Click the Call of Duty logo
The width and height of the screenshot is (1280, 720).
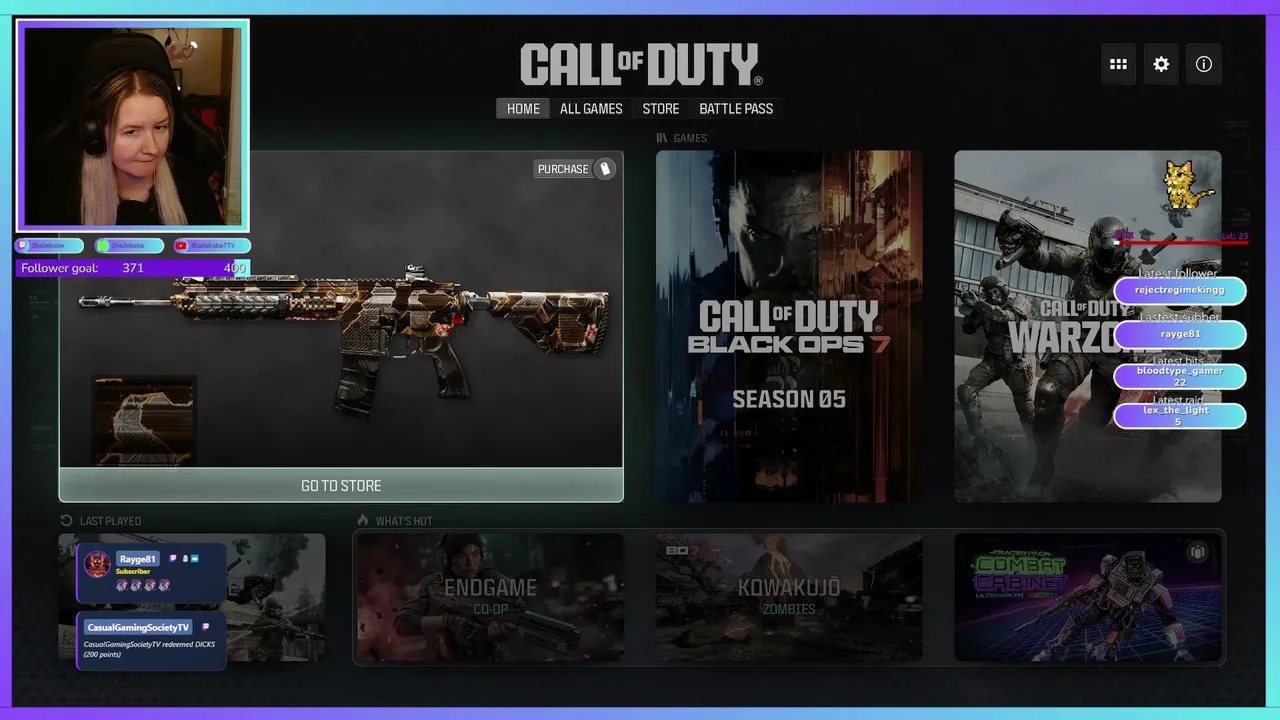point(641,65)
